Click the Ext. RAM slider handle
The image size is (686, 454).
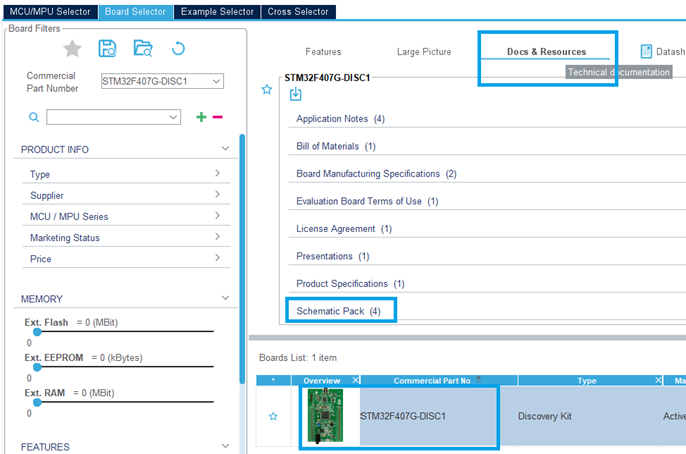[x=37, y=402]
